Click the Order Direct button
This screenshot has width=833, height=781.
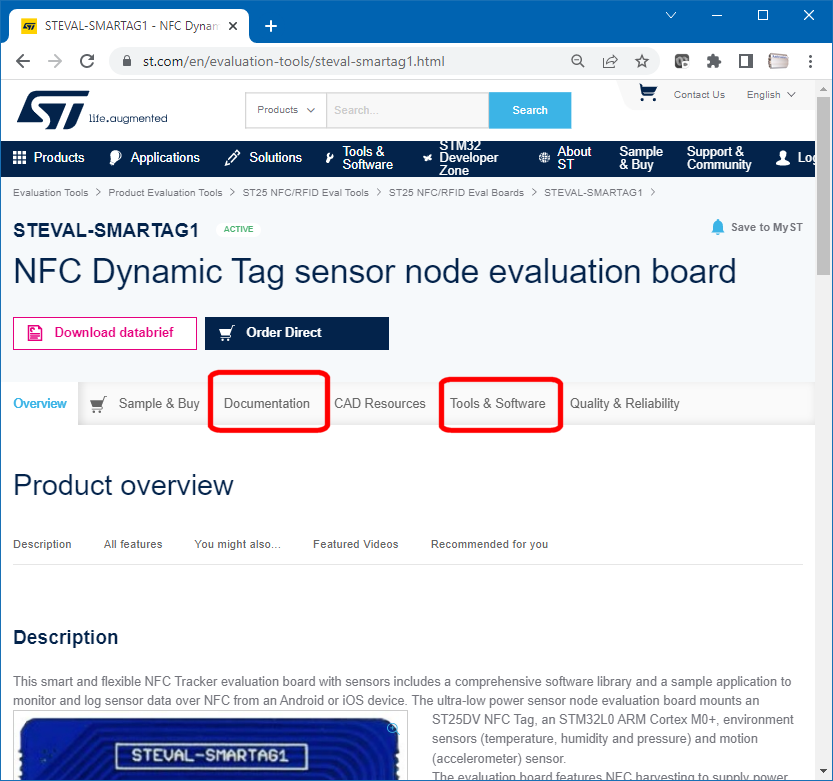click(x=297, y=333)
